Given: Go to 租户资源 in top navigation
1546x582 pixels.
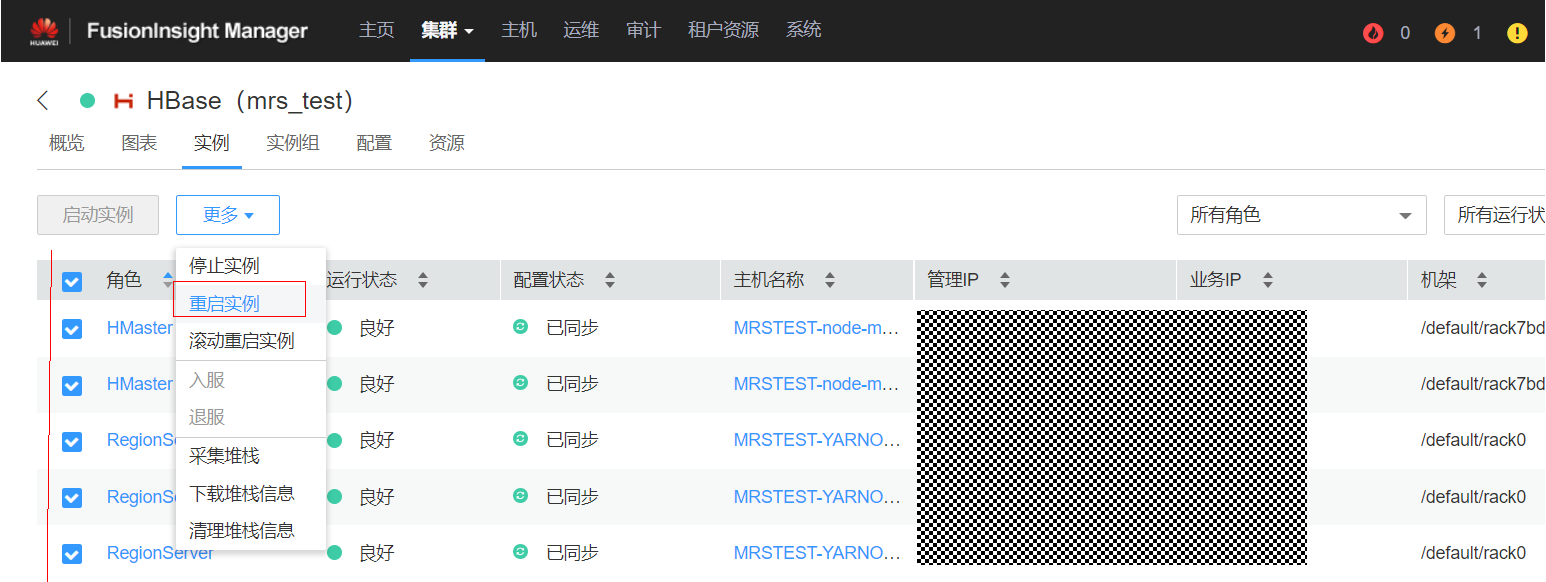Looking at the screenshot, I should (723, 30).
